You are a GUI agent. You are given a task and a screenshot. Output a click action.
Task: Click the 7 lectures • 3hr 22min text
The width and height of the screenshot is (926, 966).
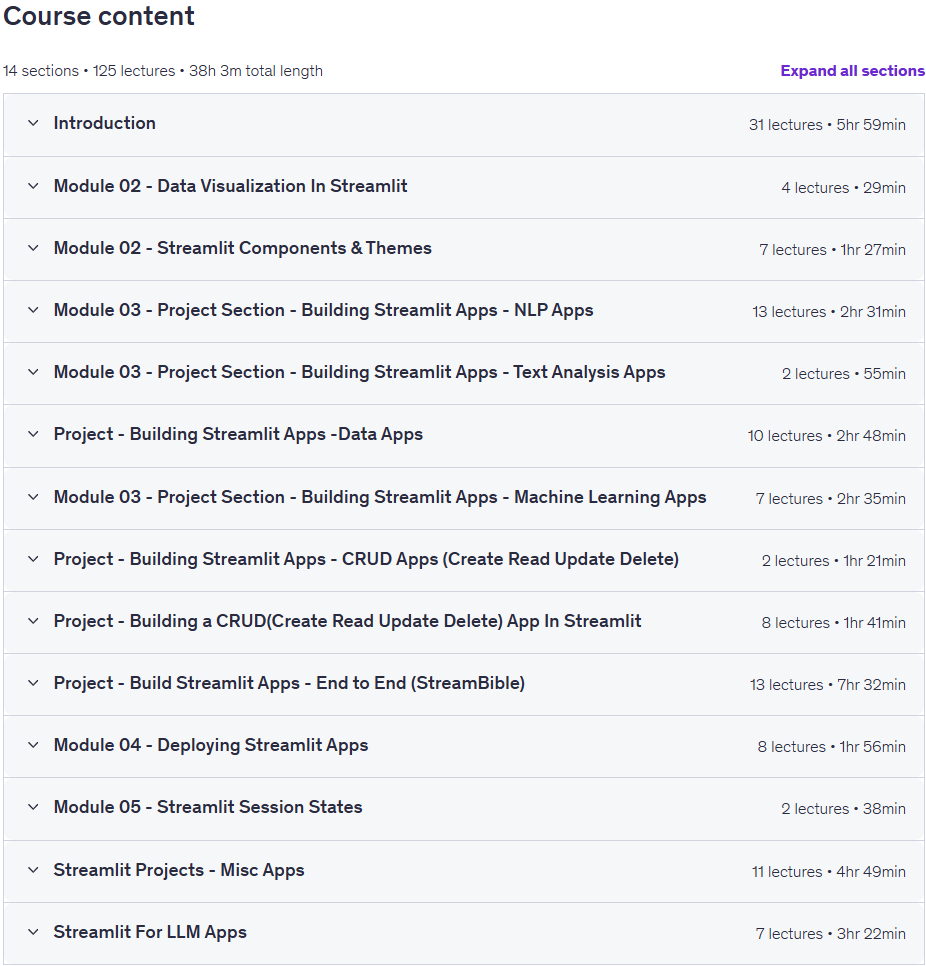click(x=831, y=934)
